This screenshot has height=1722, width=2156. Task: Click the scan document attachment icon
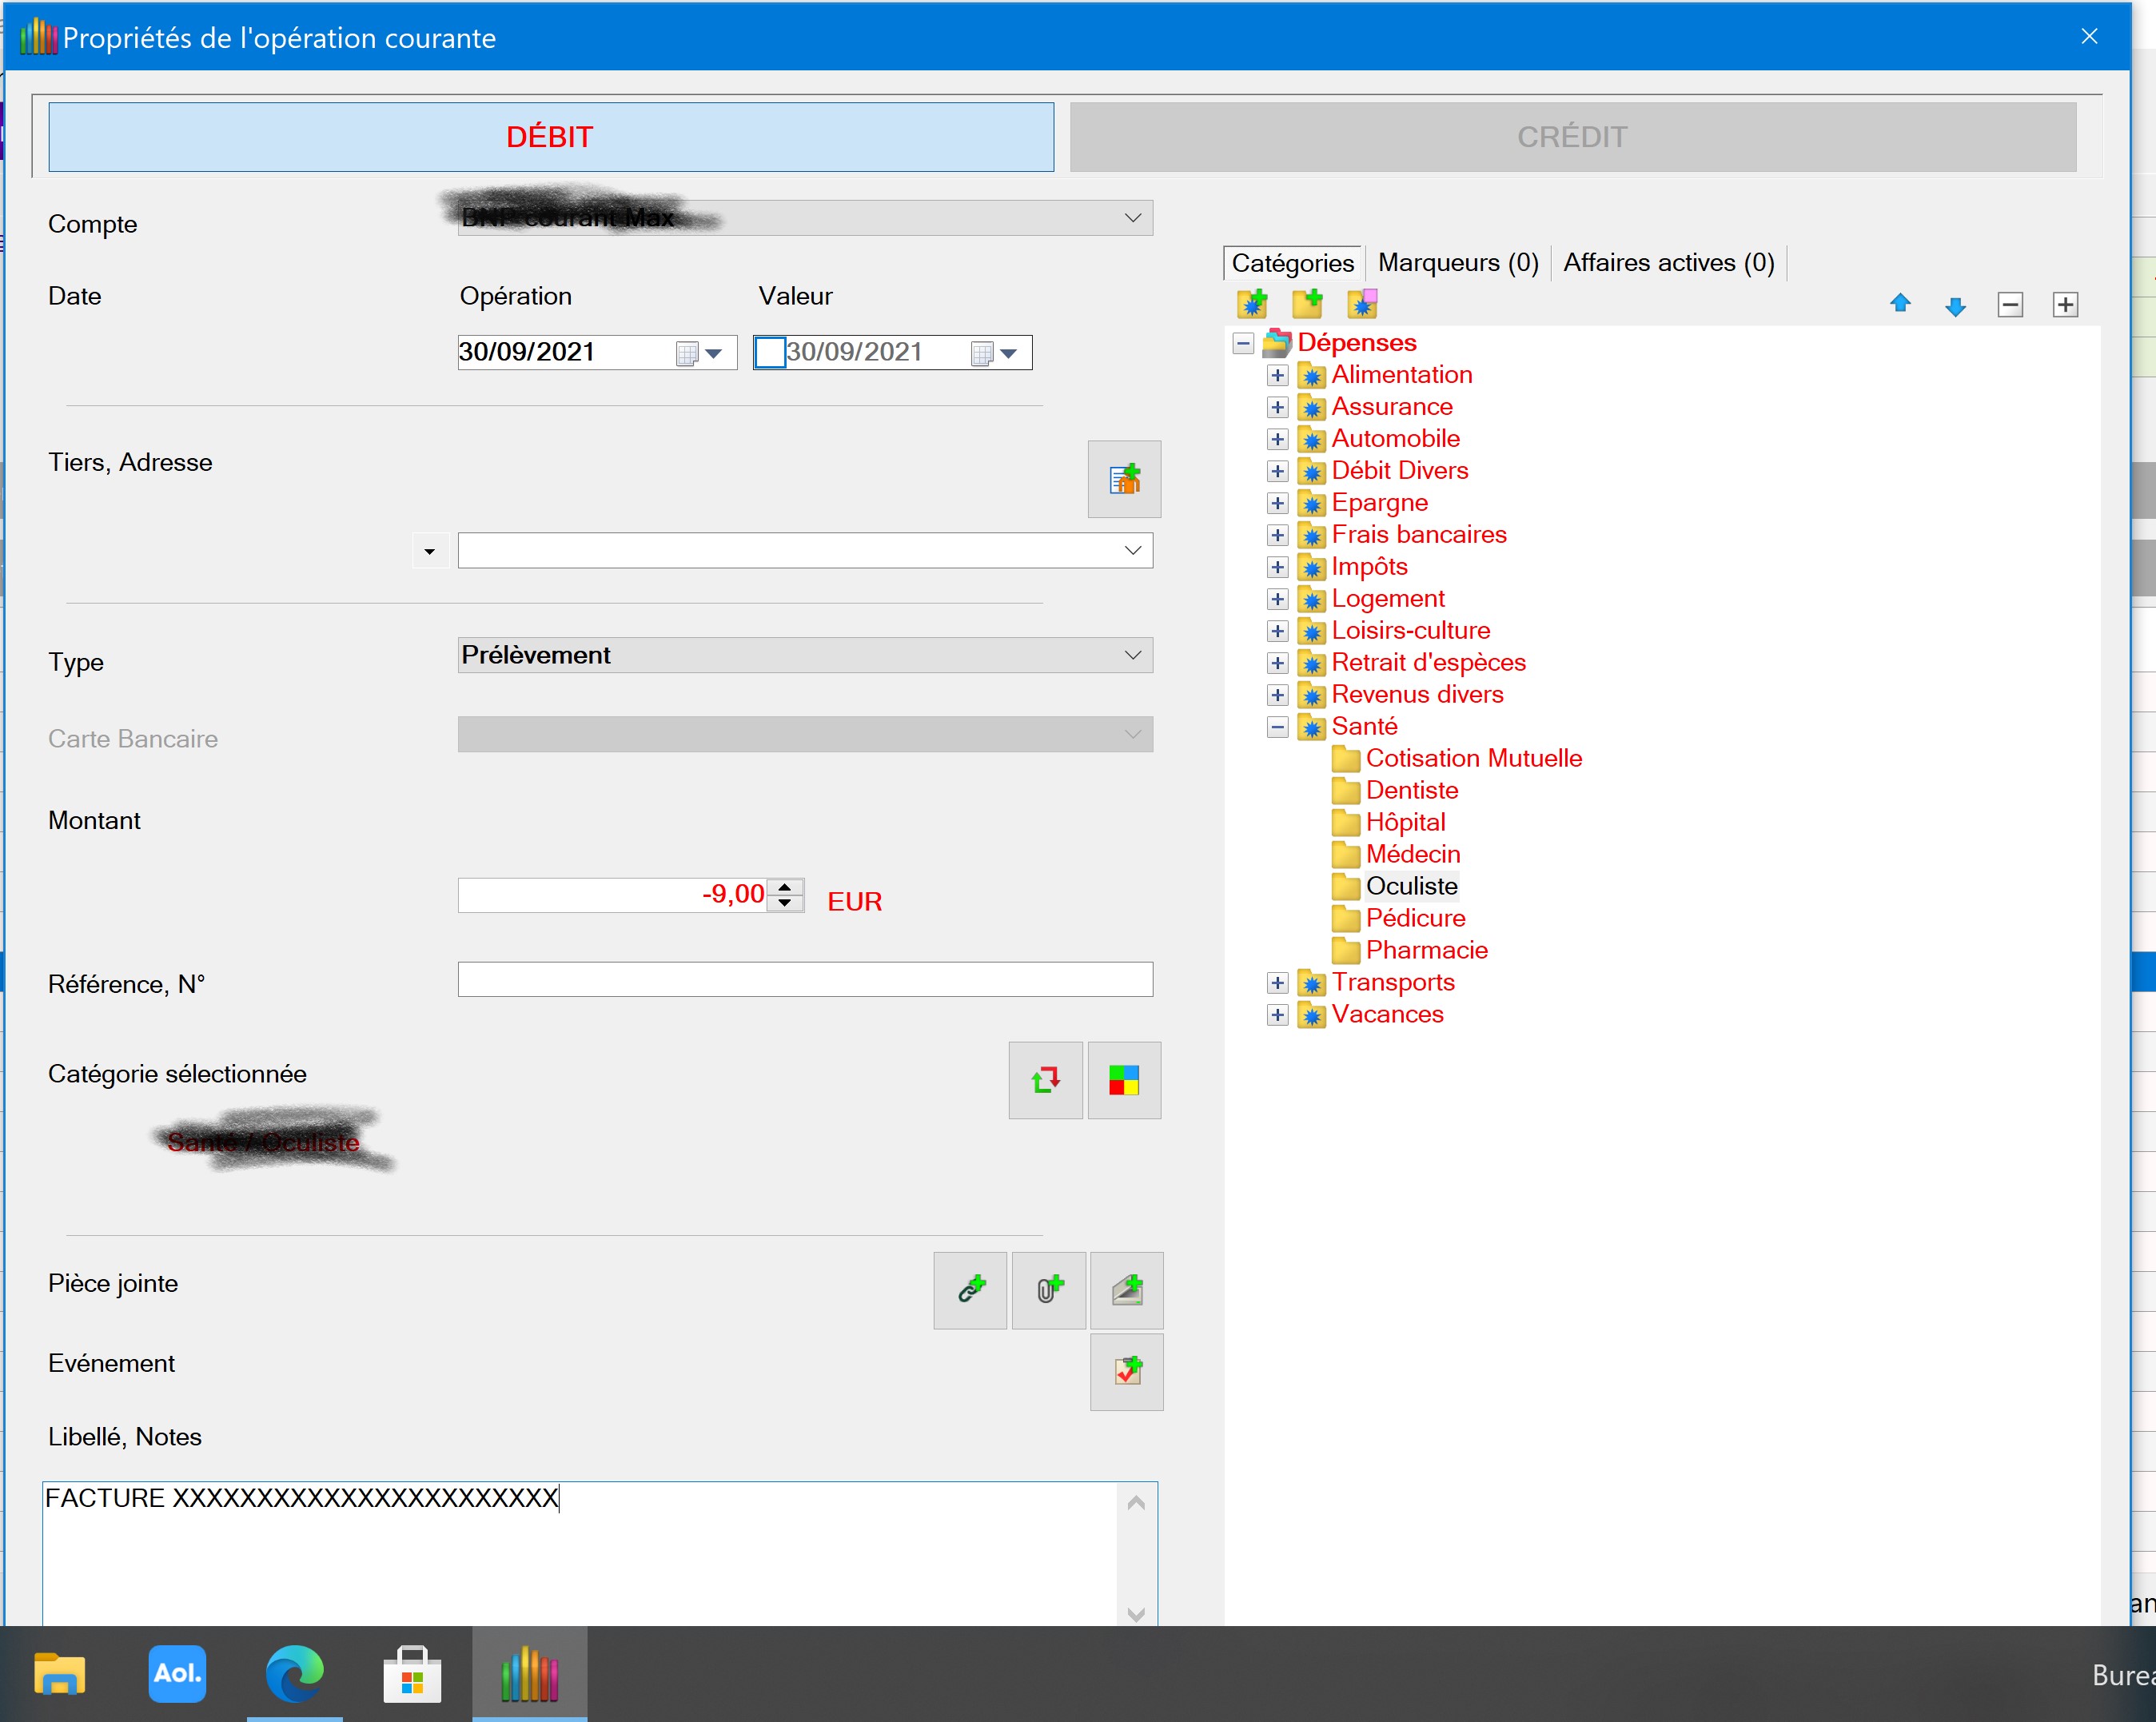coord(1127,1290)
